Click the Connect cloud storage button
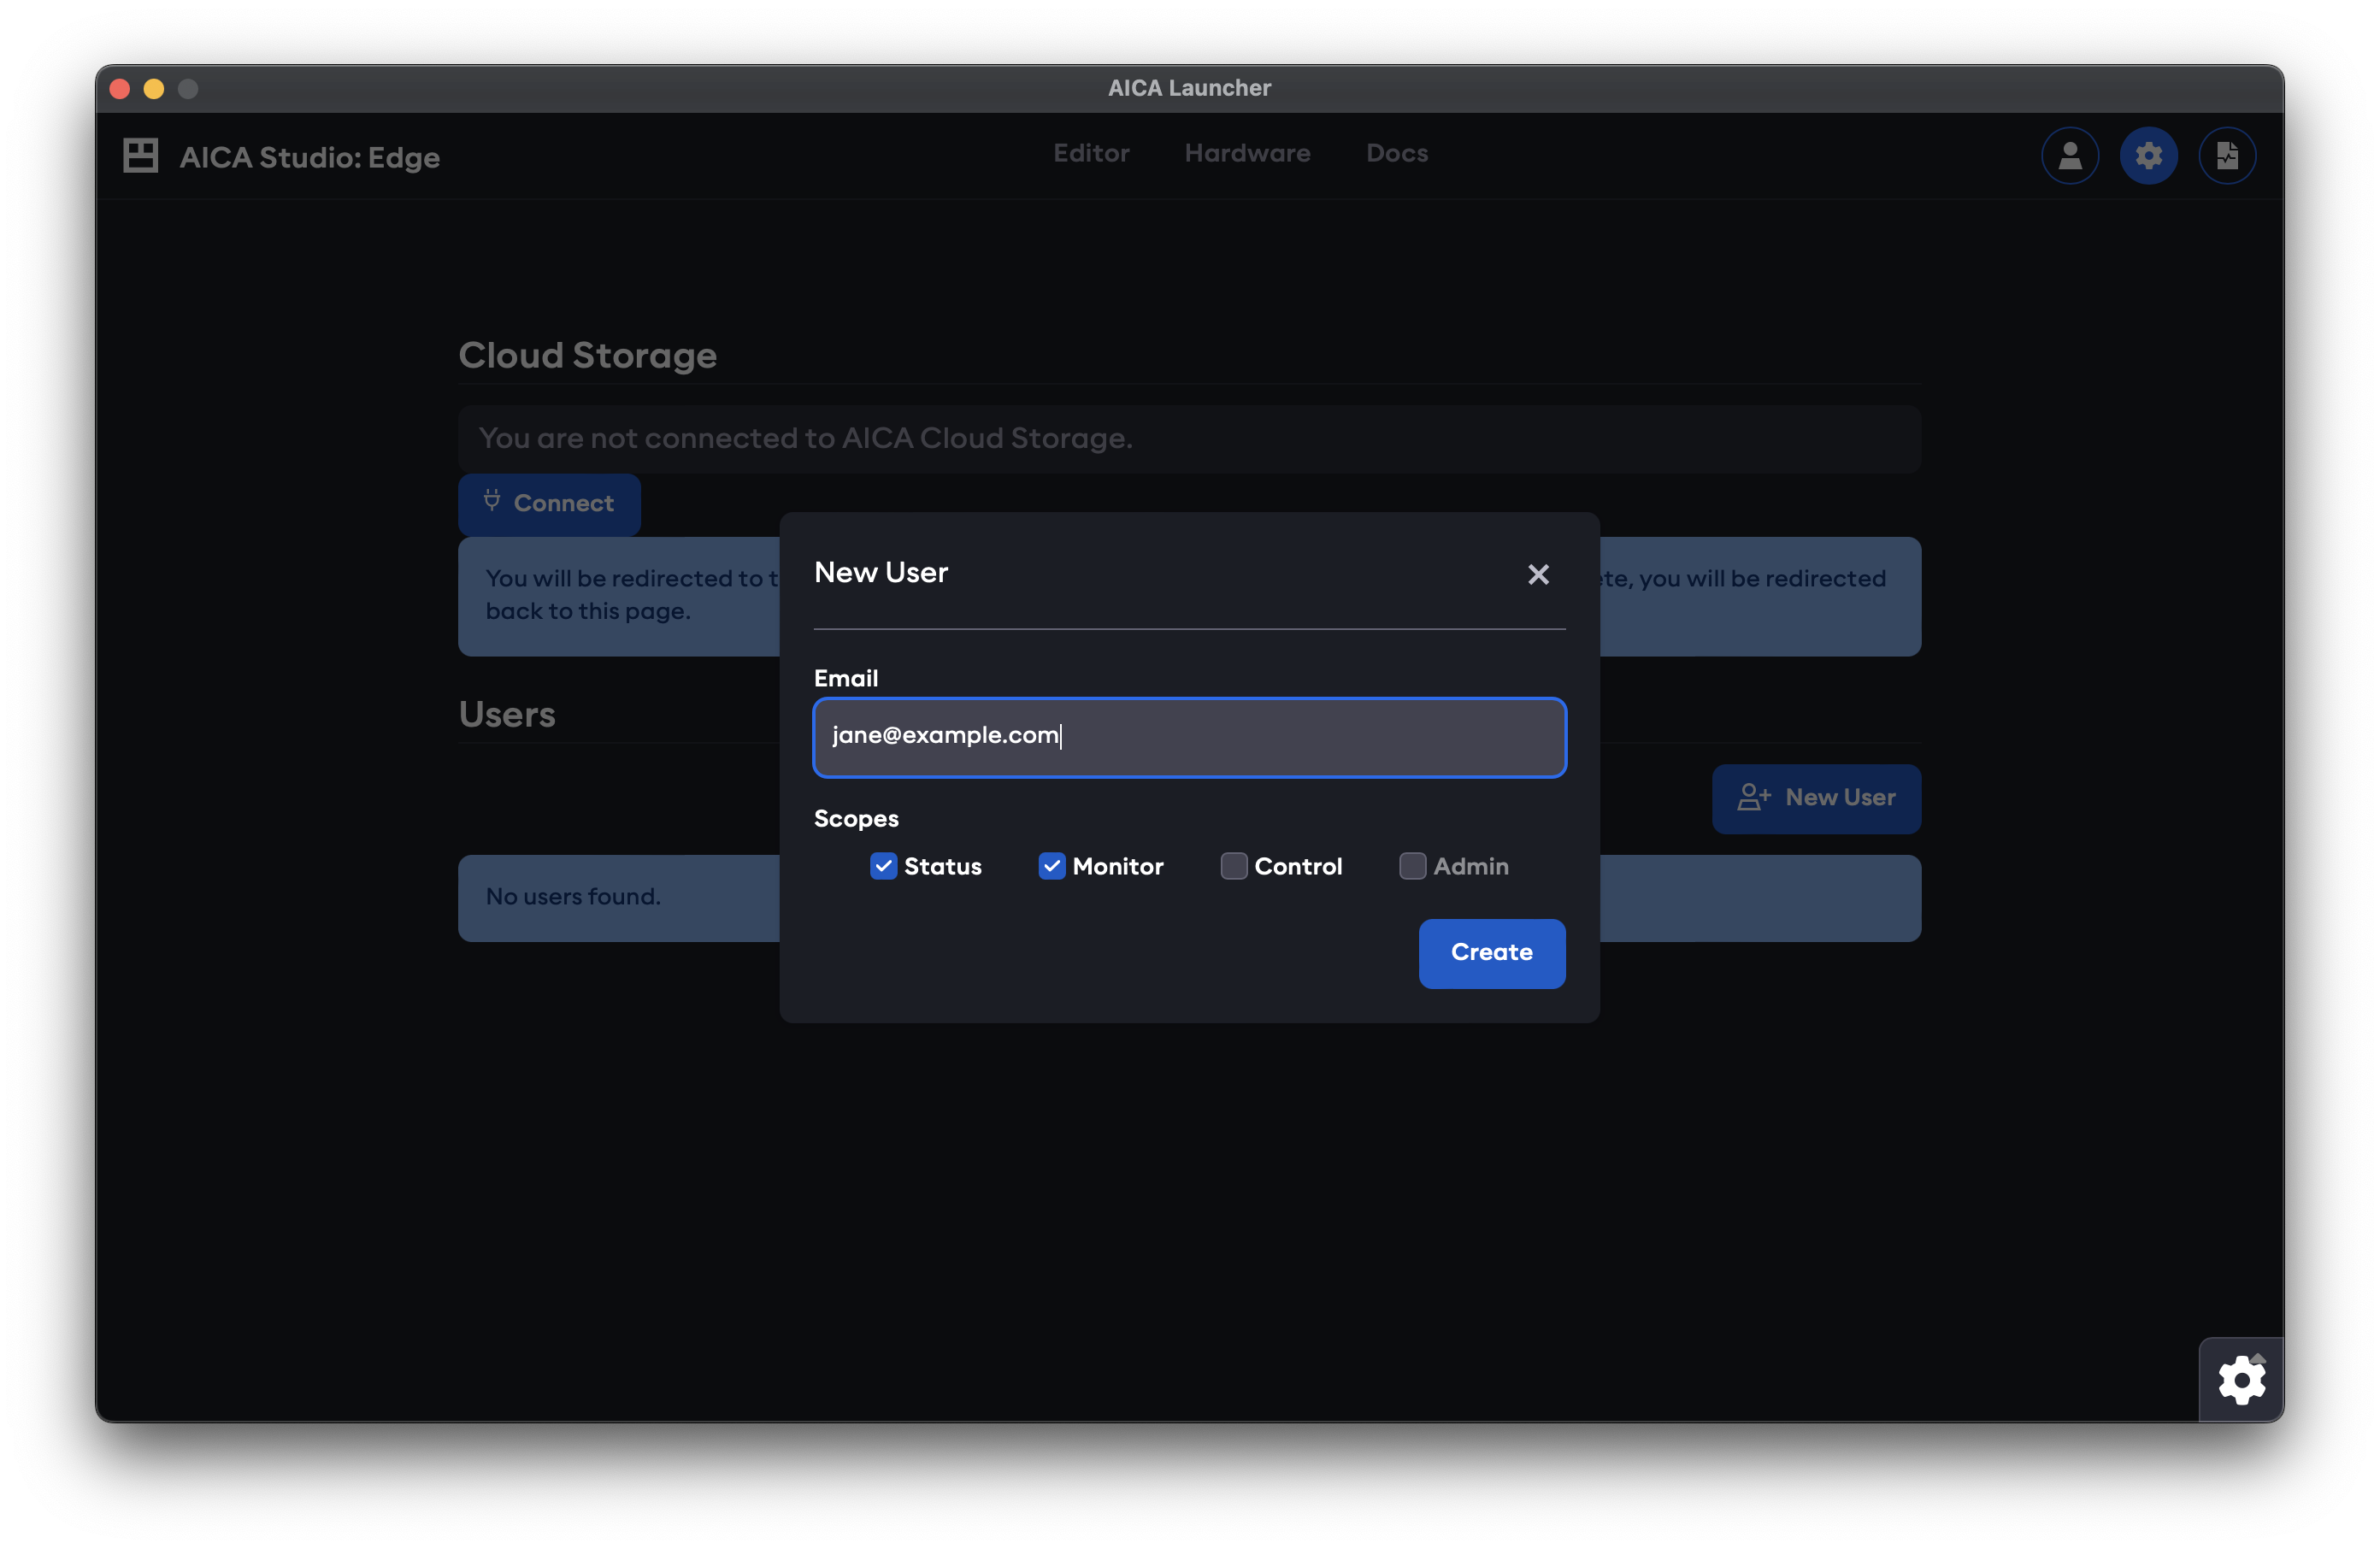This screenshot has height=1549, width=2380. click(549, 504)
